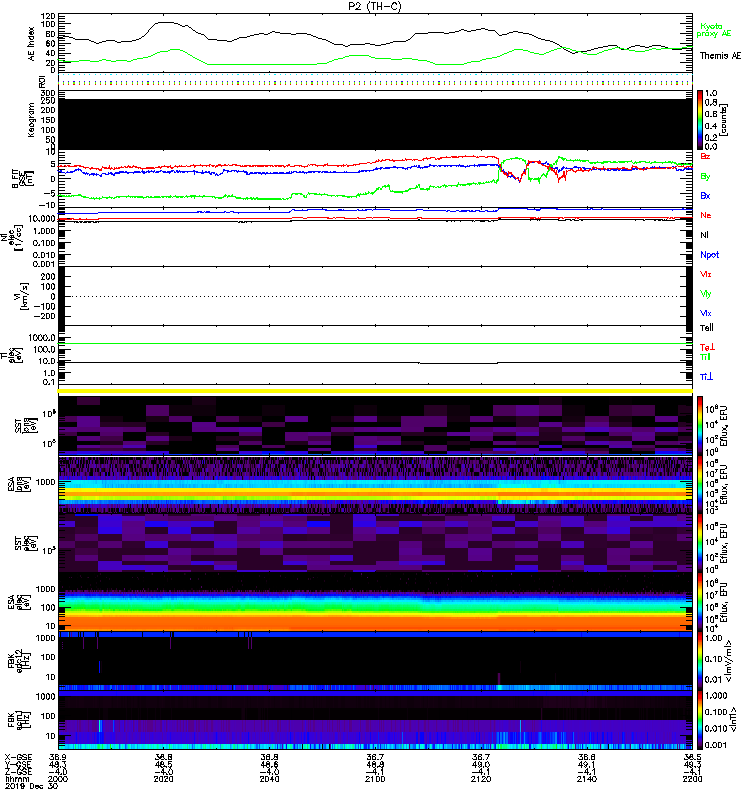
Task: Select the black "Ni" legend label
Action: tap(704, 235)
